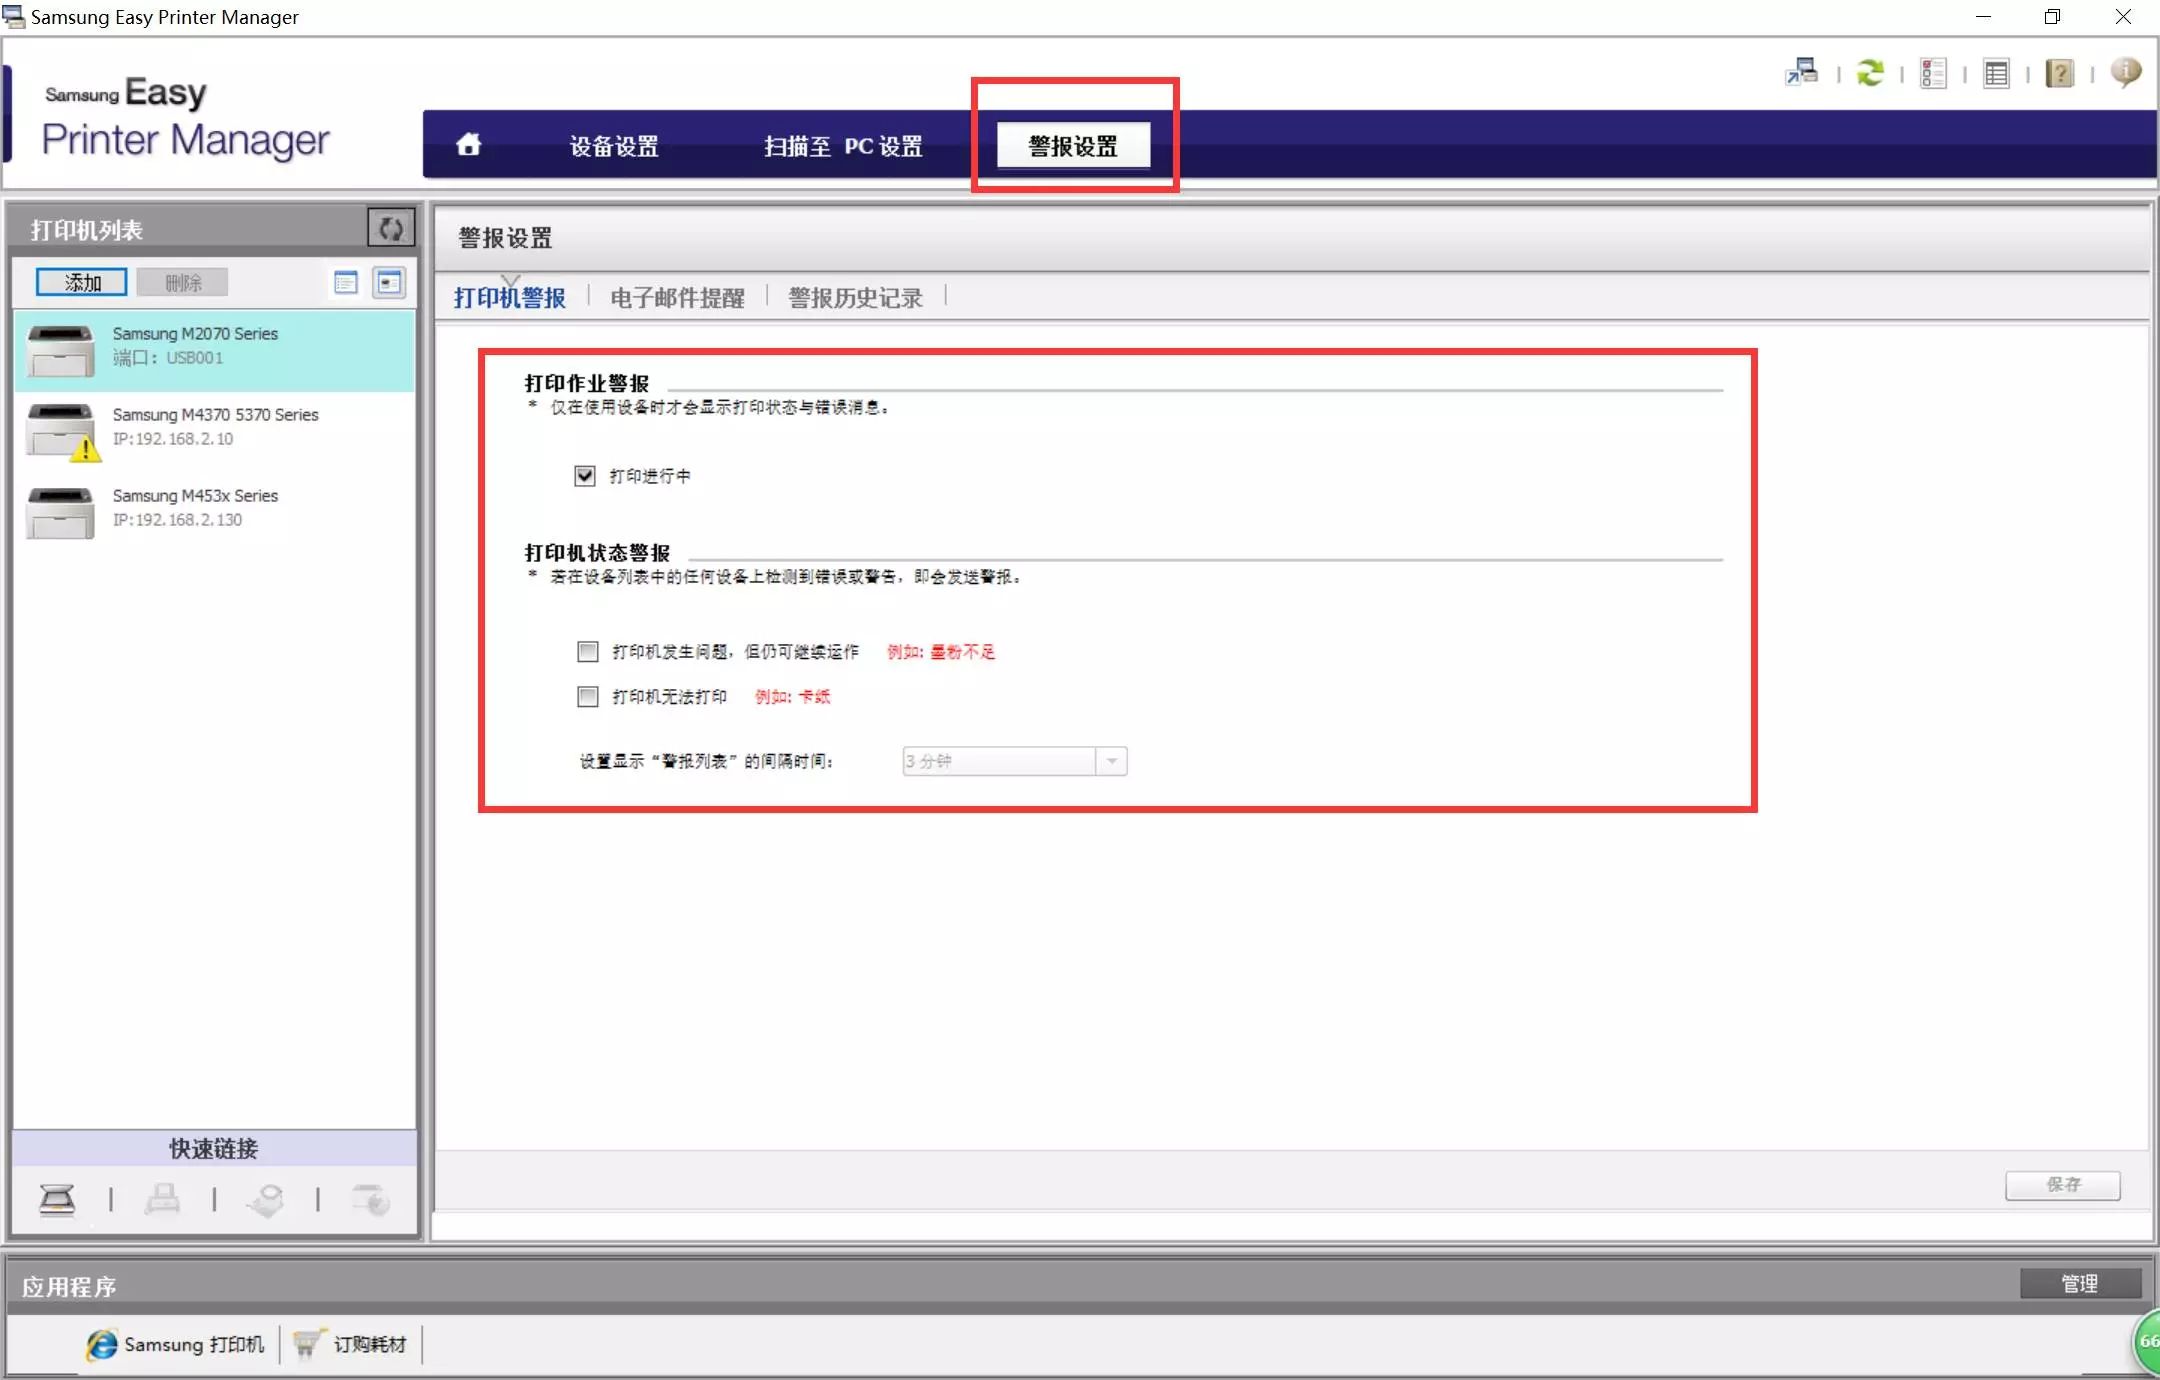
Task: Refresh the 打印机列表 panel
Action: [x=391, y=229]
